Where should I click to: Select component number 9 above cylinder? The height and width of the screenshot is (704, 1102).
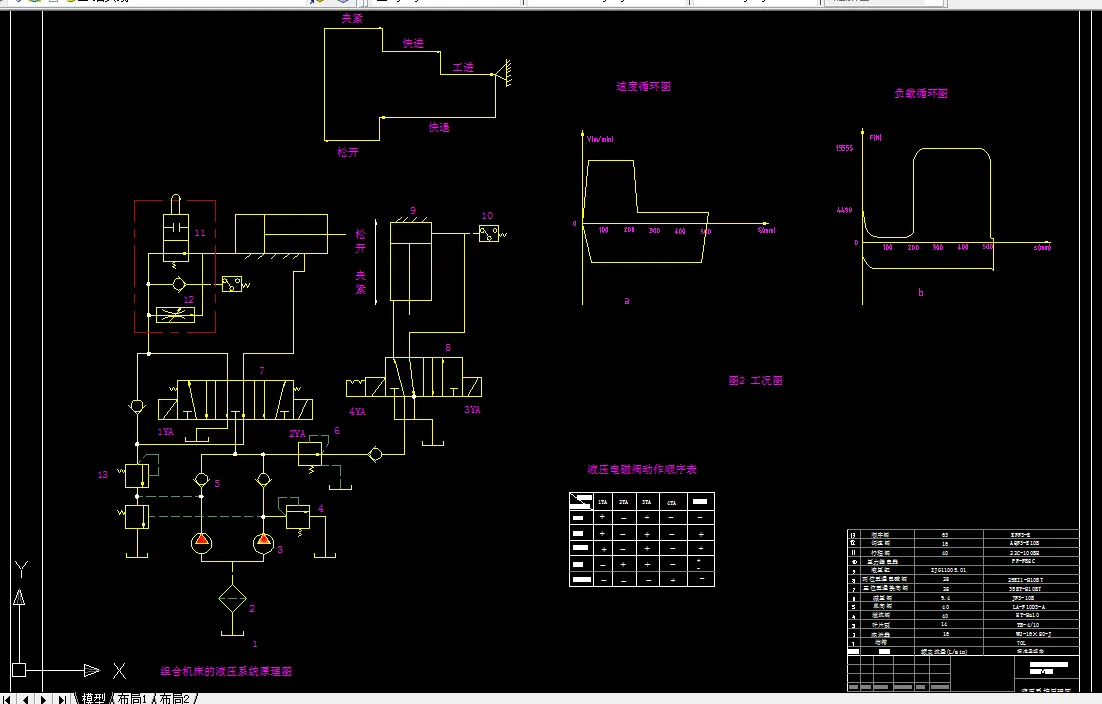click(413, 210)
